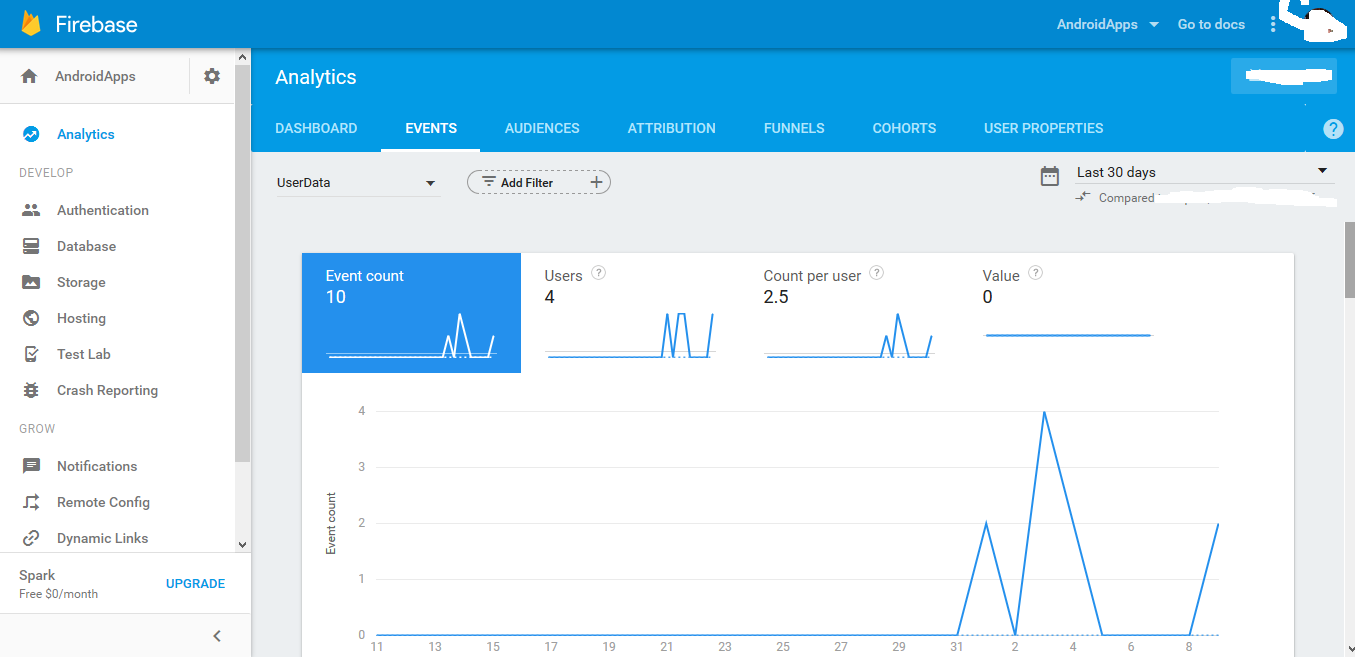The width and height of the screenshot is (1355, 657).
Task: Click the home icon beside AndroidApps
Action: click(x=29, y=76)
